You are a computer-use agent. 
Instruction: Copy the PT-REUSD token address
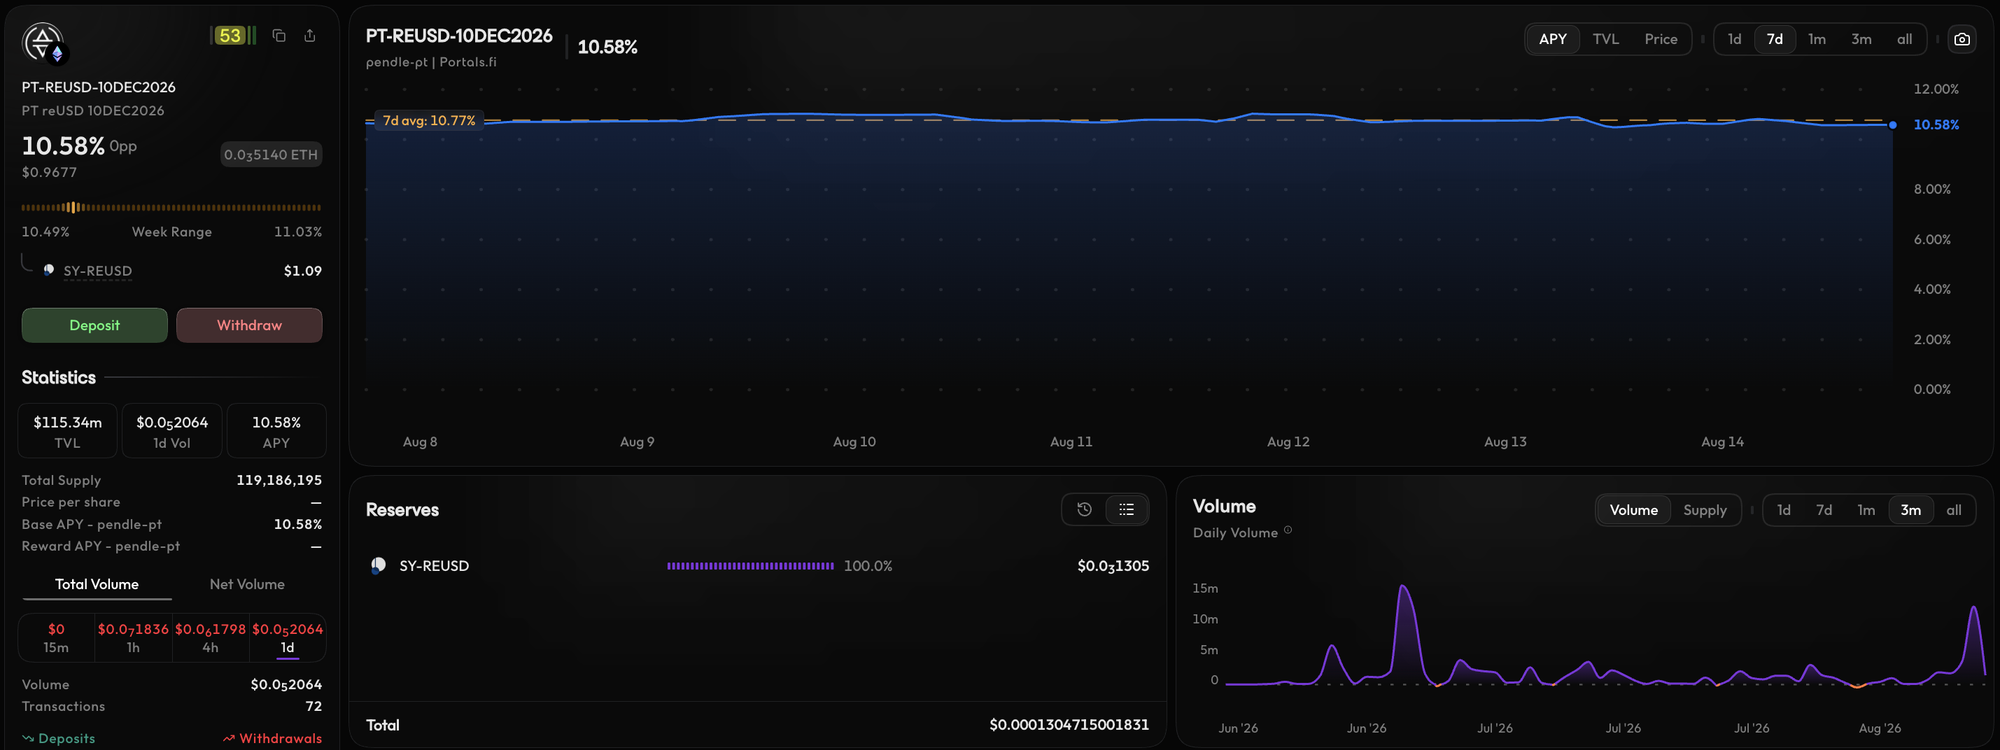279,36
